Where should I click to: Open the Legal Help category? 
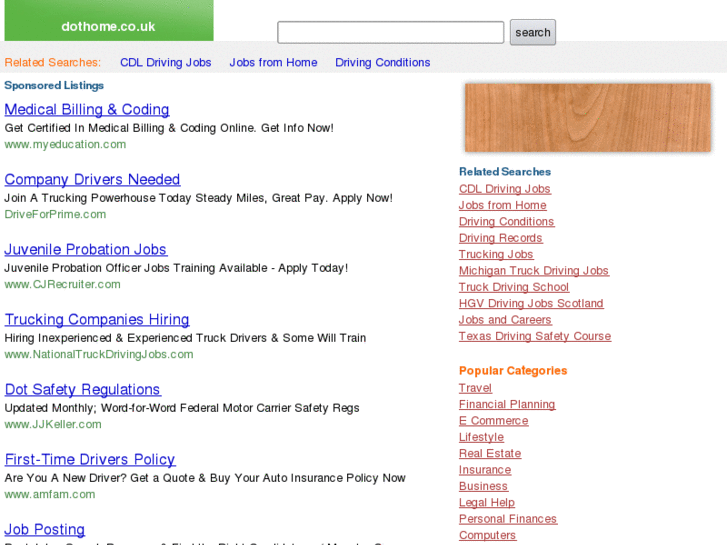487,503
